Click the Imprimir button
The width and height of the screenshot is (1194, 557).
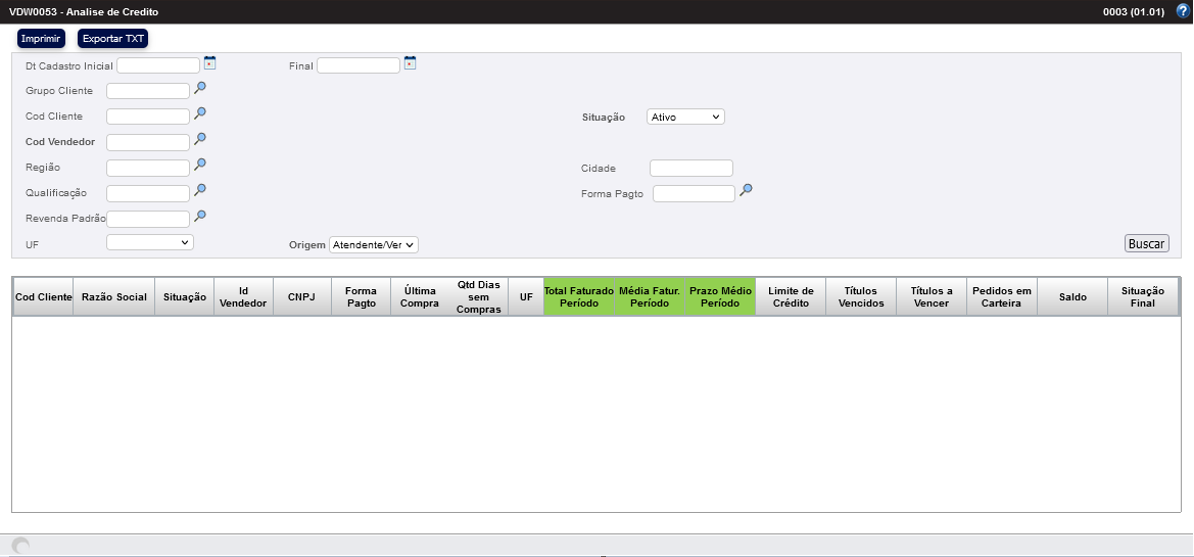point(41,39)
